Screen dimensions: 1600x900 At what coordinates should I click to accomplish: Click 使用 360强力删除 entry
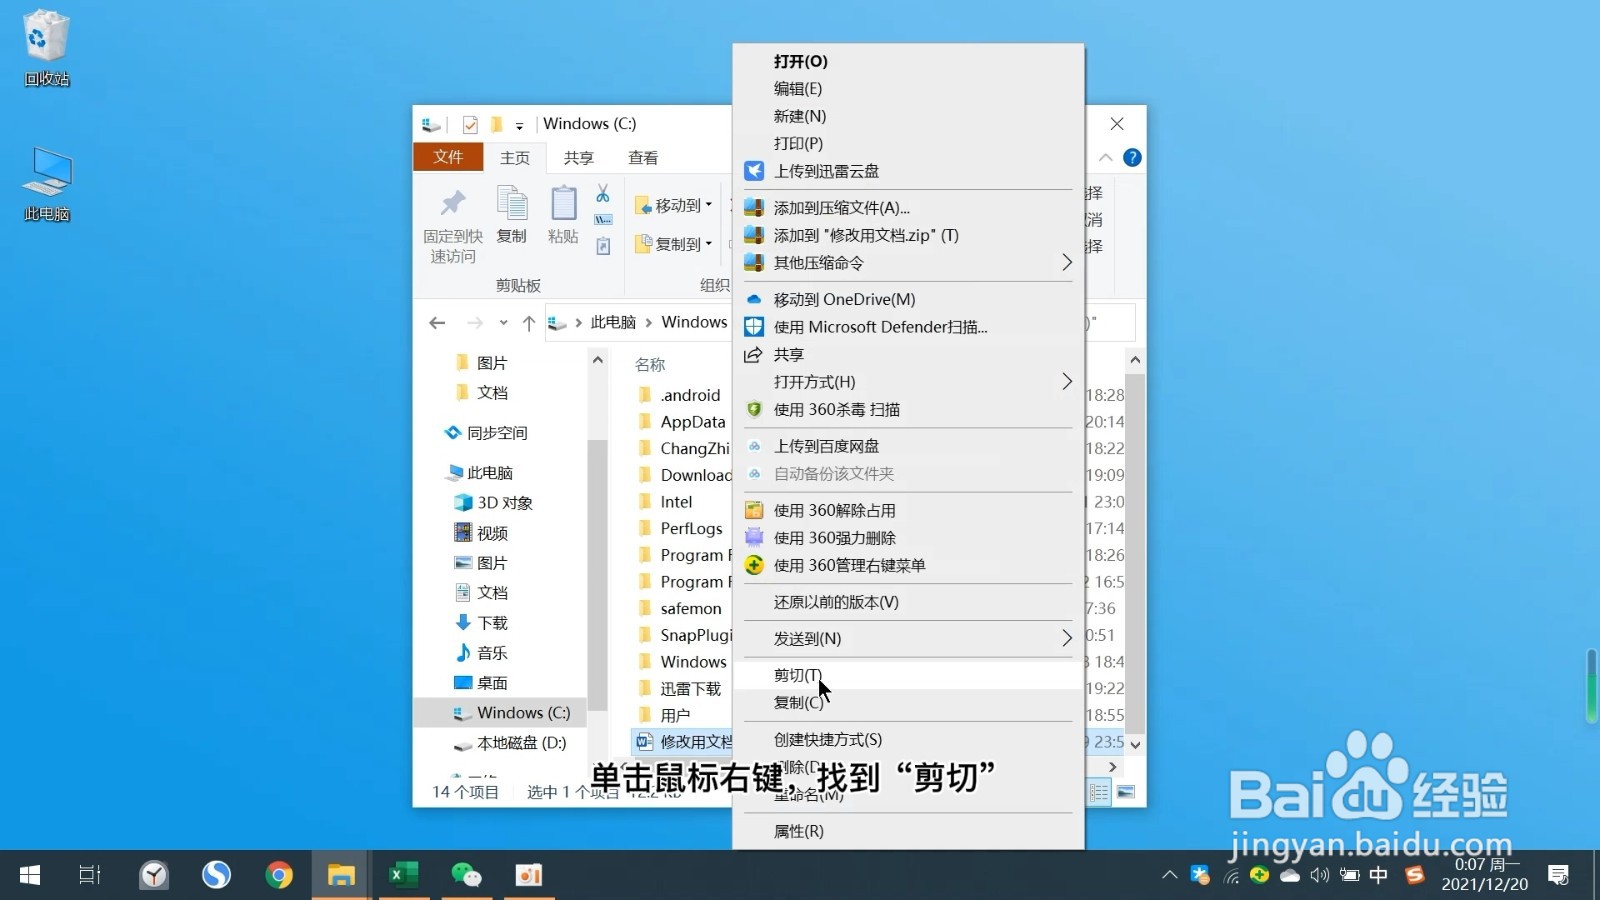908,538
